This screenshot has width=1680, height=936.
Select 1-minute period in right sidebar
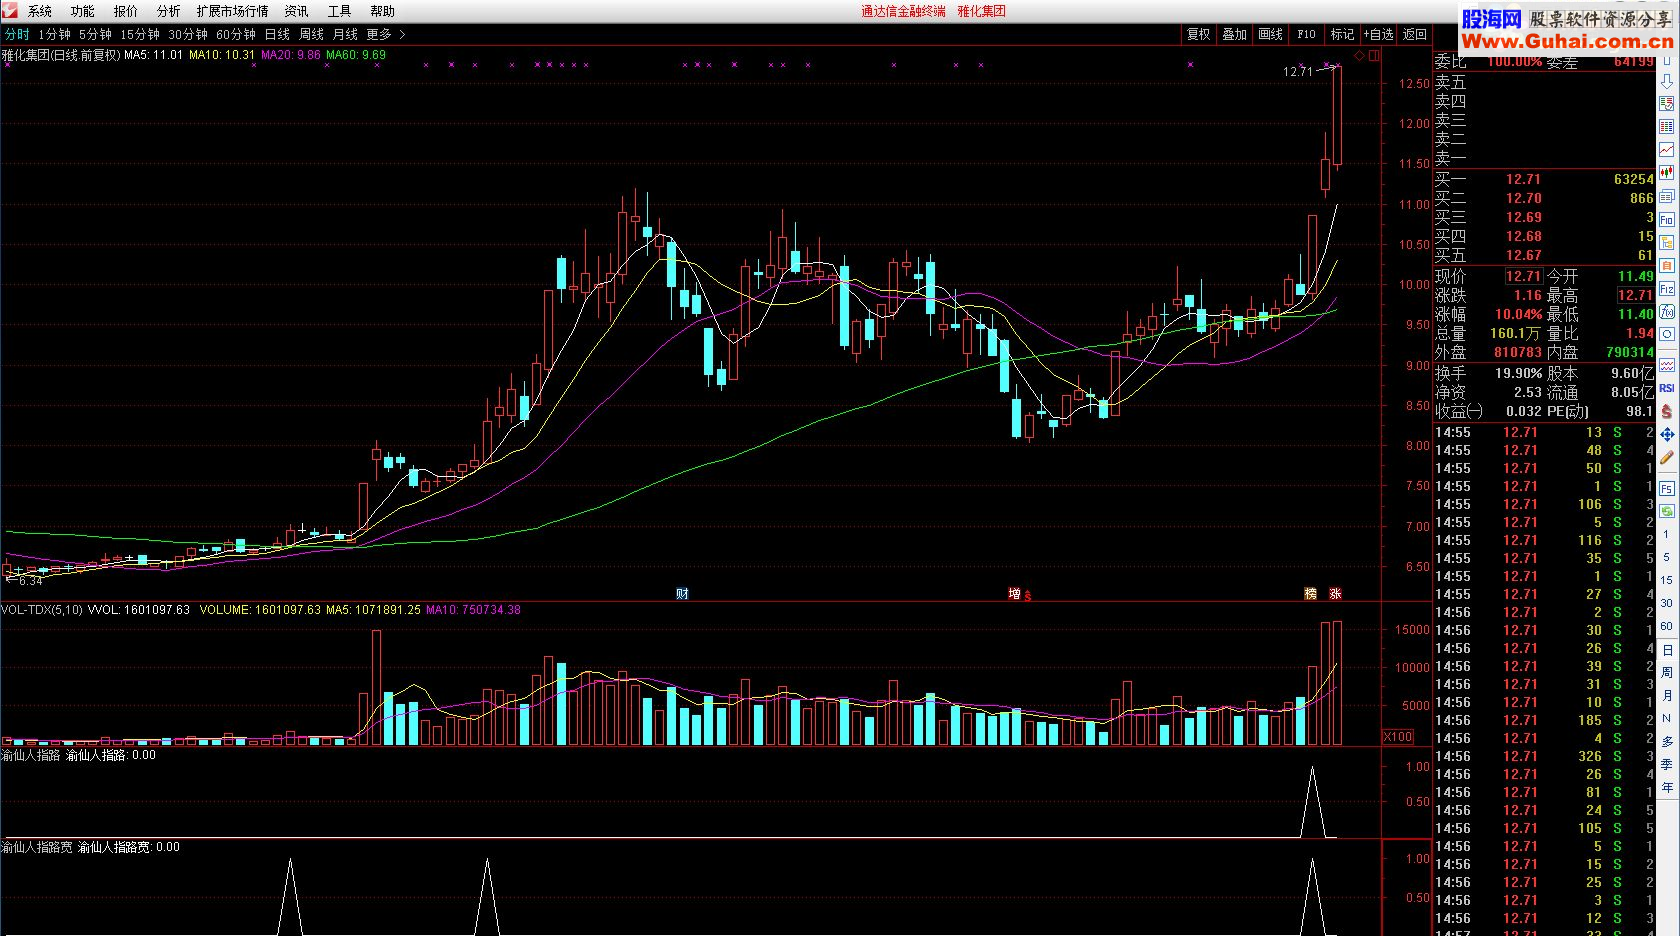(1667, 535)
